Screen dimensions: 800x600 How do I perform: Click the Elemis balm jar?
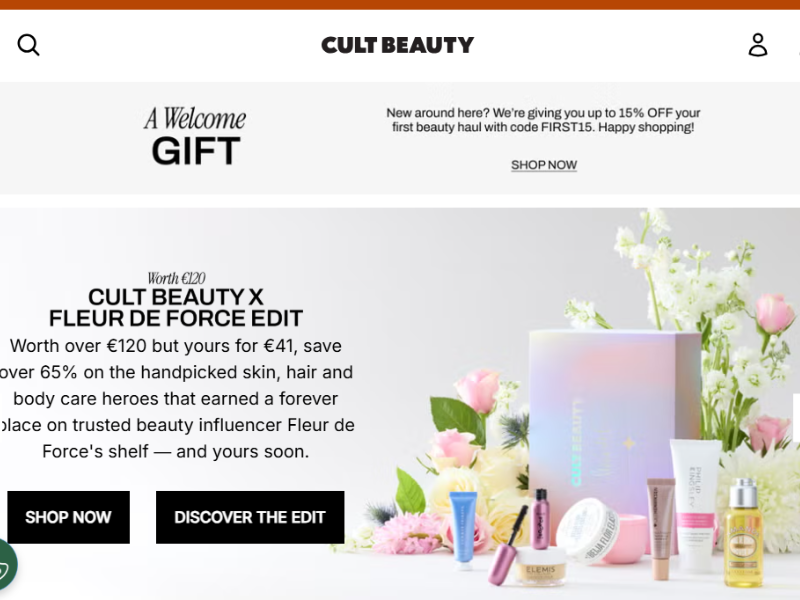(x=539, y=566)
